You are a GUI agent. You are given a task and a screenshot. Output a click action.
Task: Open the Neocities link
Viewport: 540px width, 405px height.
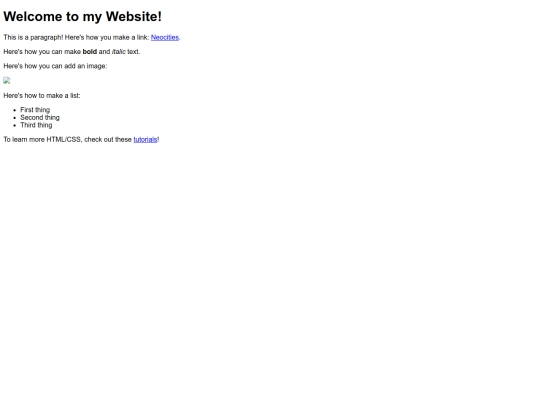(165, 38)
